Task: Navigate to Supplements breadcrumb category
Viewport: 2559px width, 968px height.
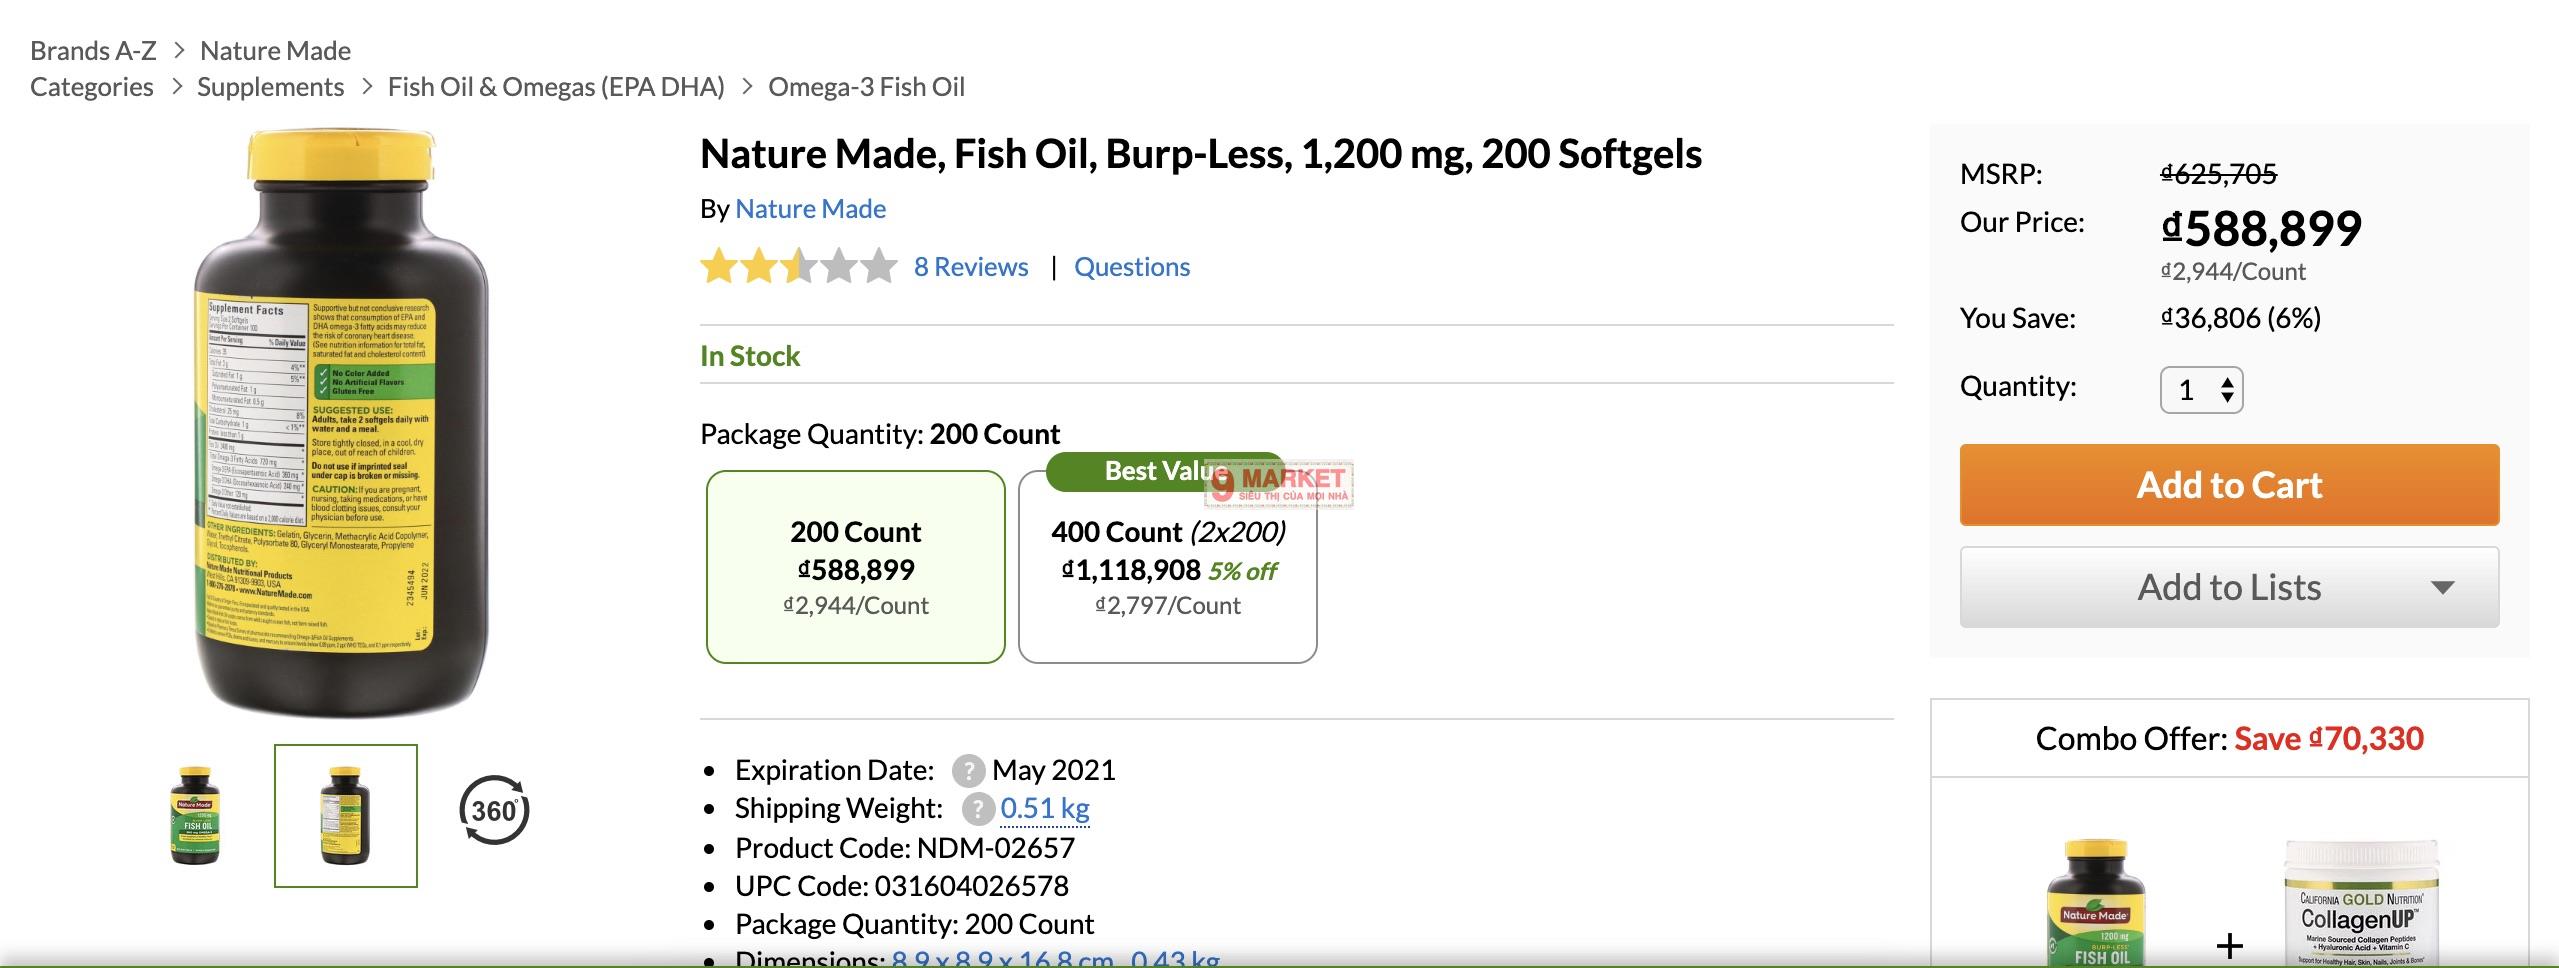Action: tap(270, 87)
